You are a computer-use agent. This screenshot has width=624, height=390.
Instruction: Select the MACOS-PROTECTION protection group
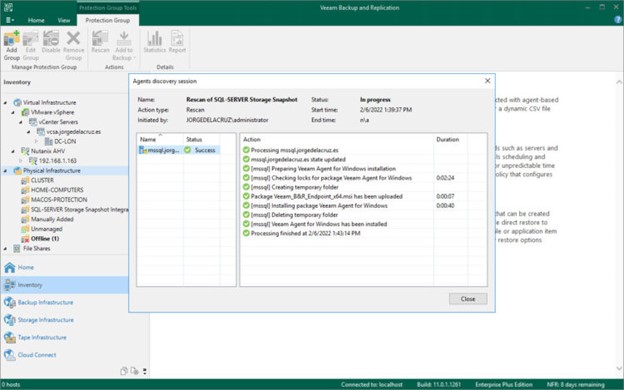point(59,200)
